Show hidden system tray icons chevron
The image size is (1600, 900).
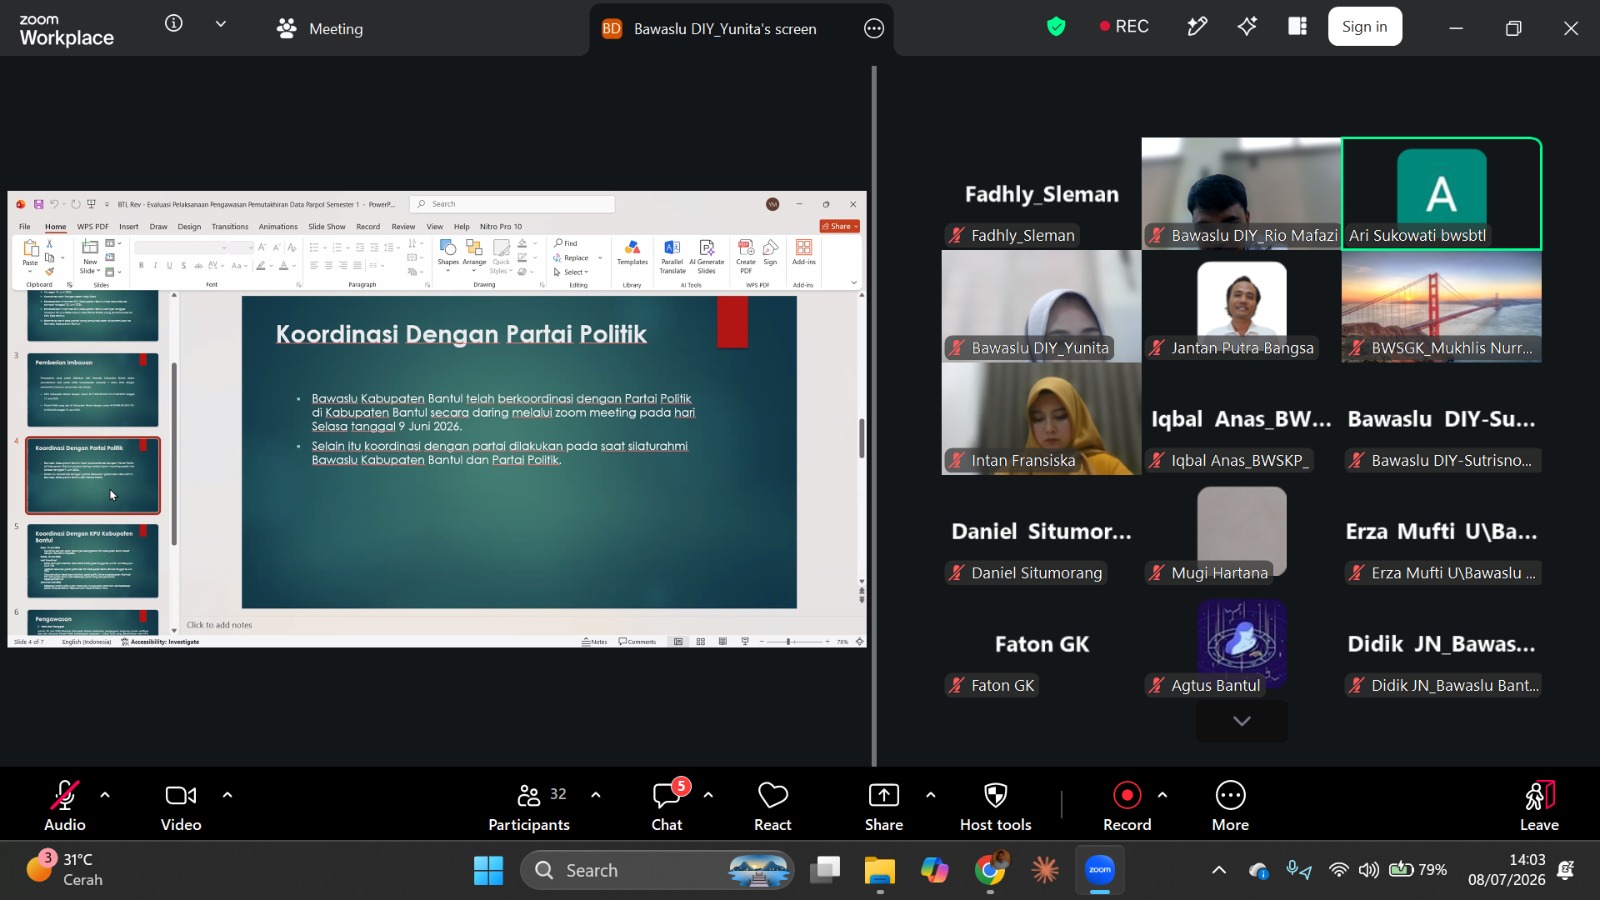coord(1219,871)
